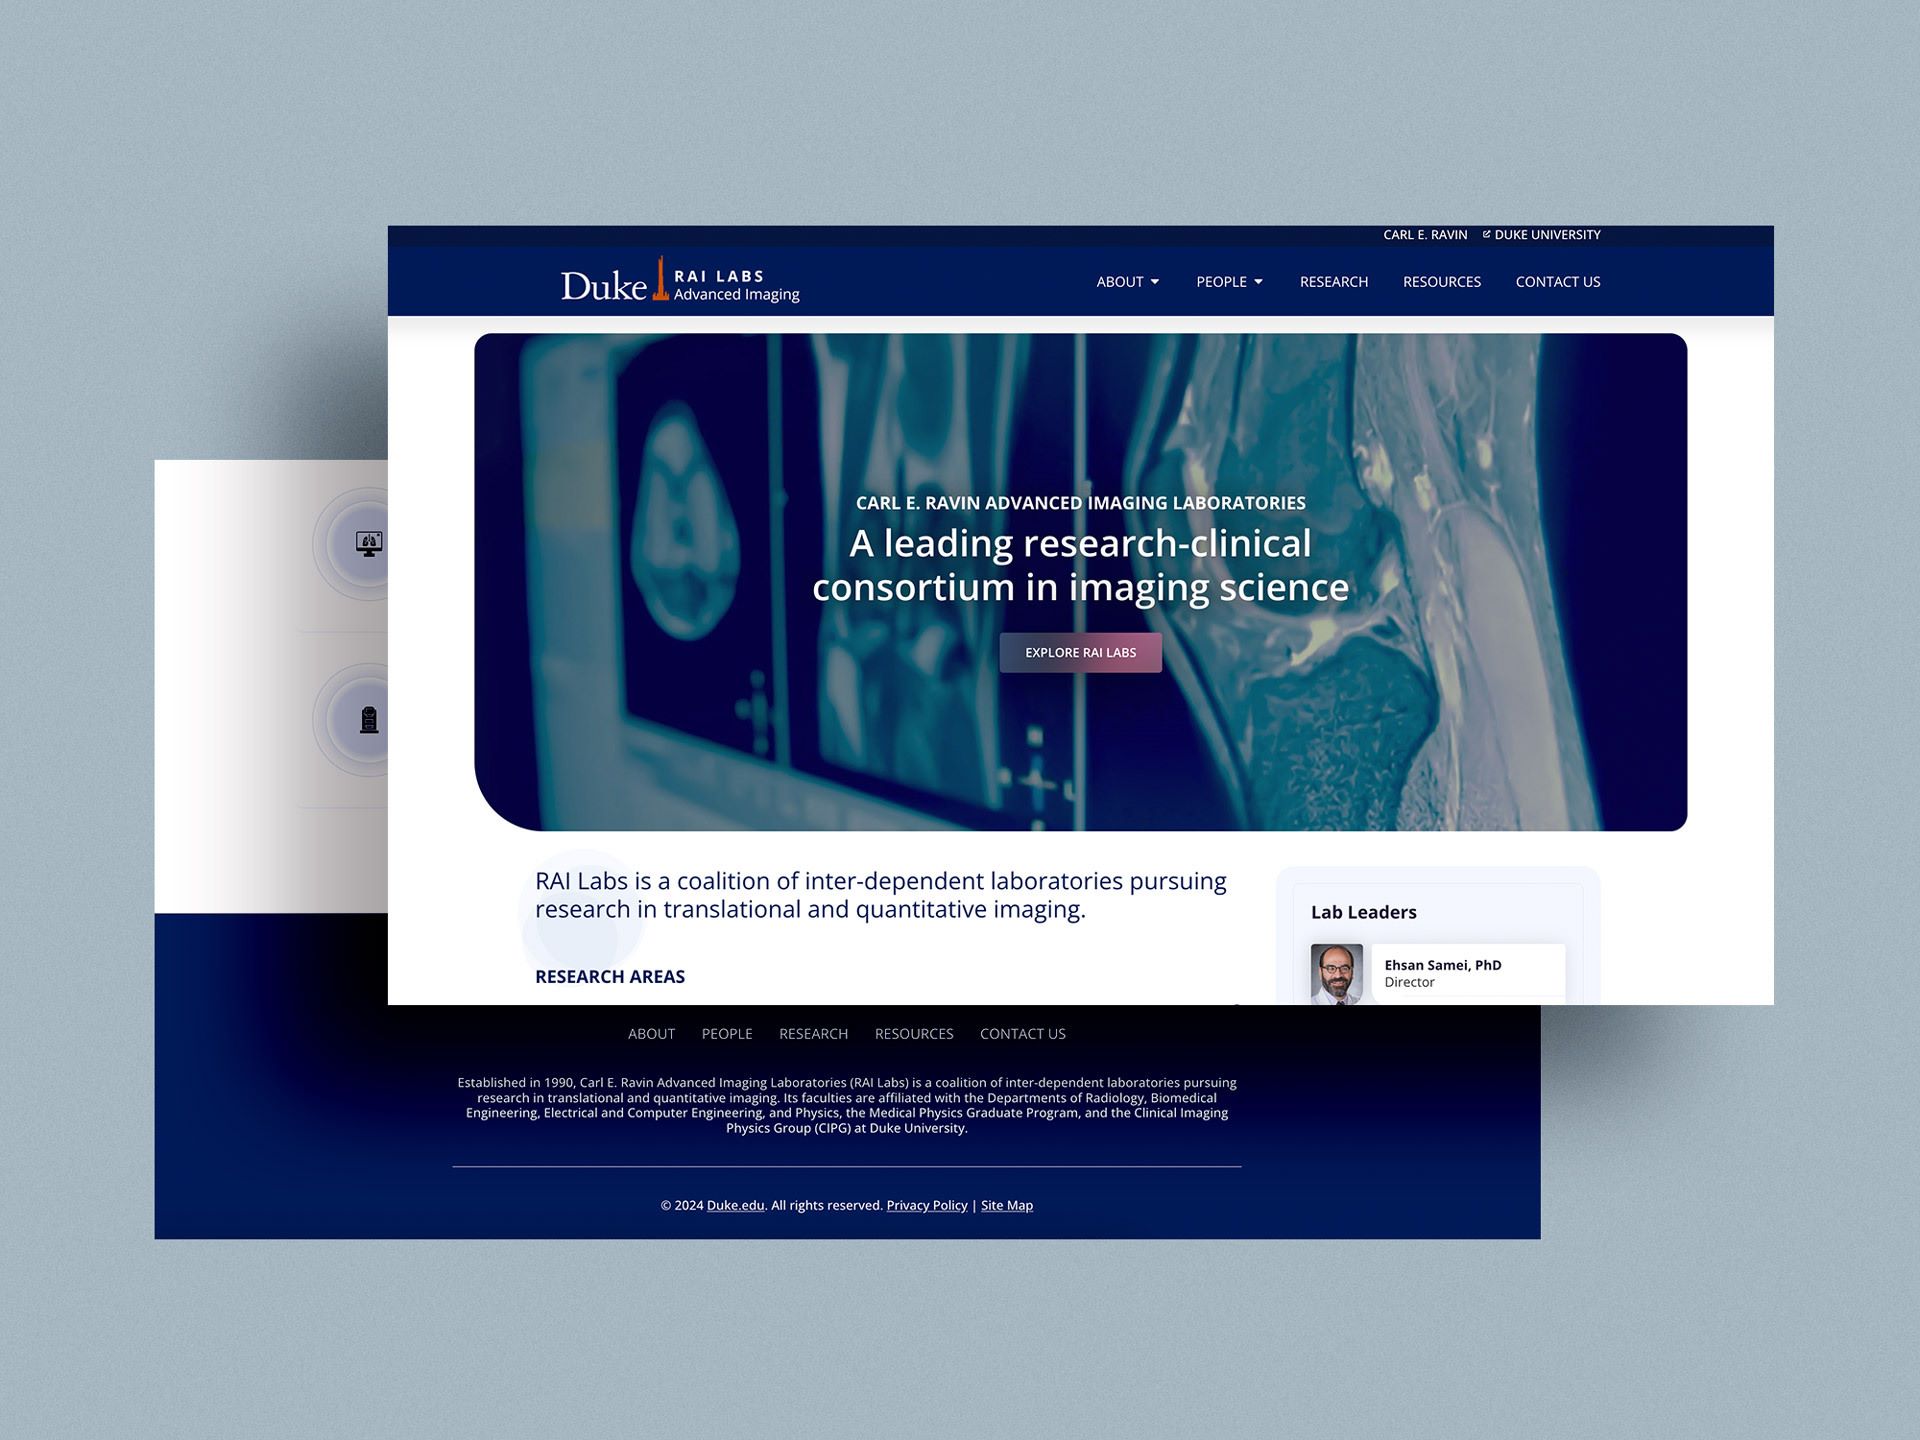1920x1440 pixels.
Task: Select the RESEARCH menu tab
Action: pyautogui.click(x=1333, y=281)
